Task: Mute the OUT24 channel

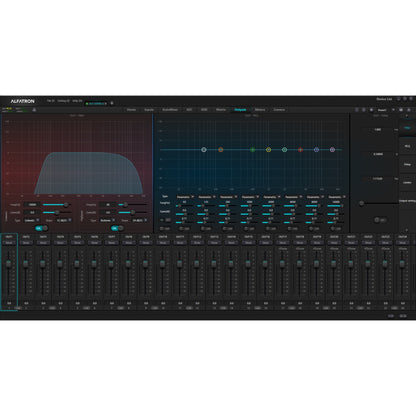Action: 403,243
